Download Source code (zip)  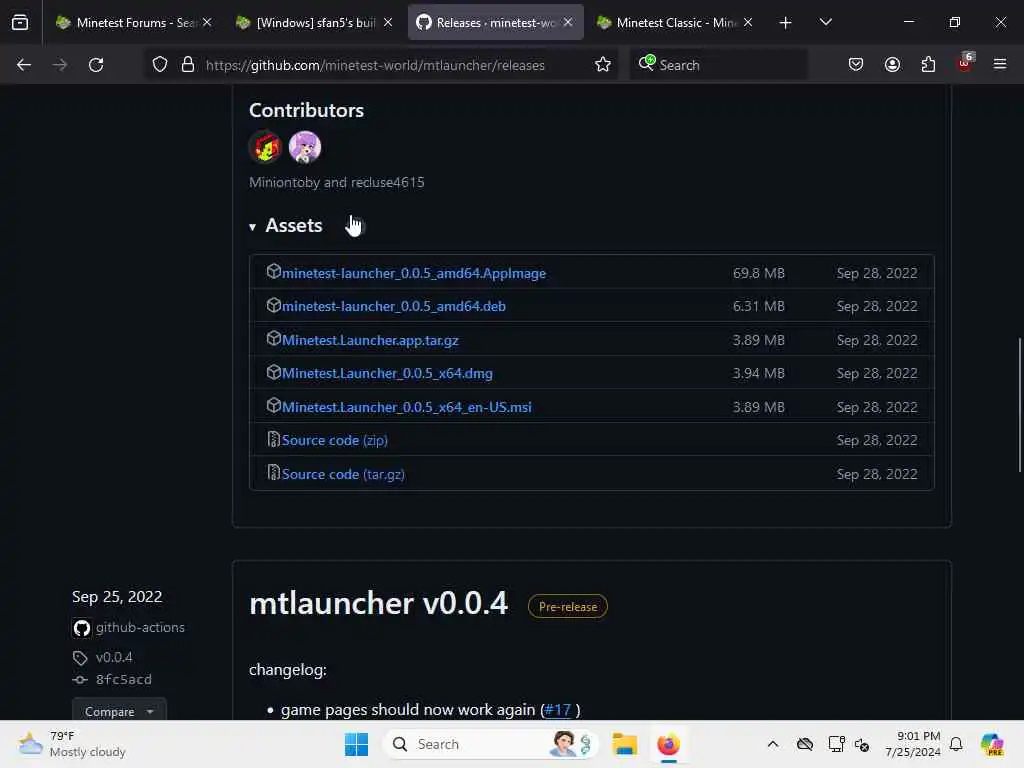coord(334,441)
